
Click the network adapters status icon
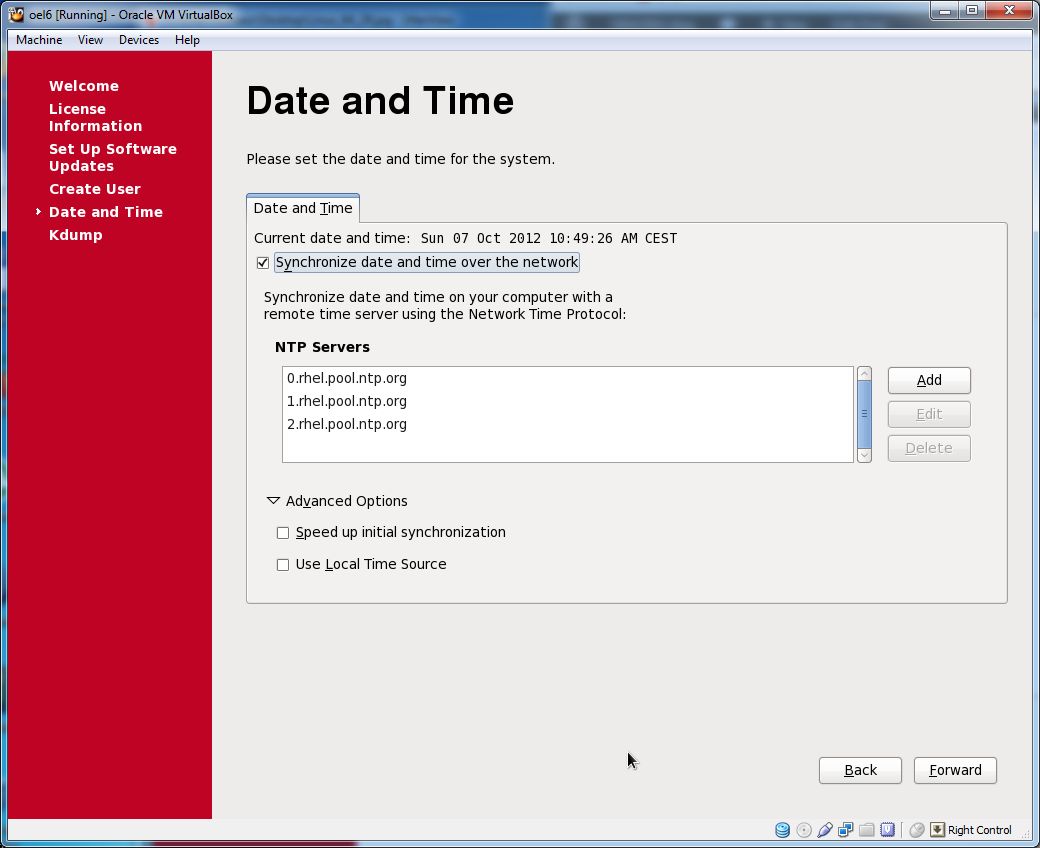[x=846, y=829]
